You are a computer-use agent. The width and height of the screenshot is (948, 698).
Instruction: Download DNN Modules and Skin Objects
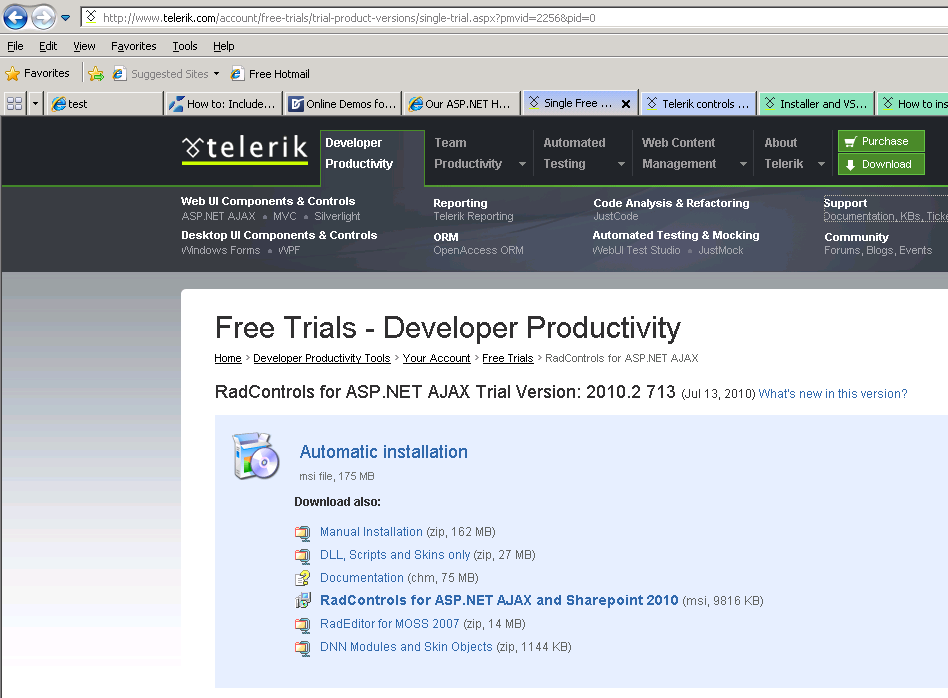[x=406, y=647]
